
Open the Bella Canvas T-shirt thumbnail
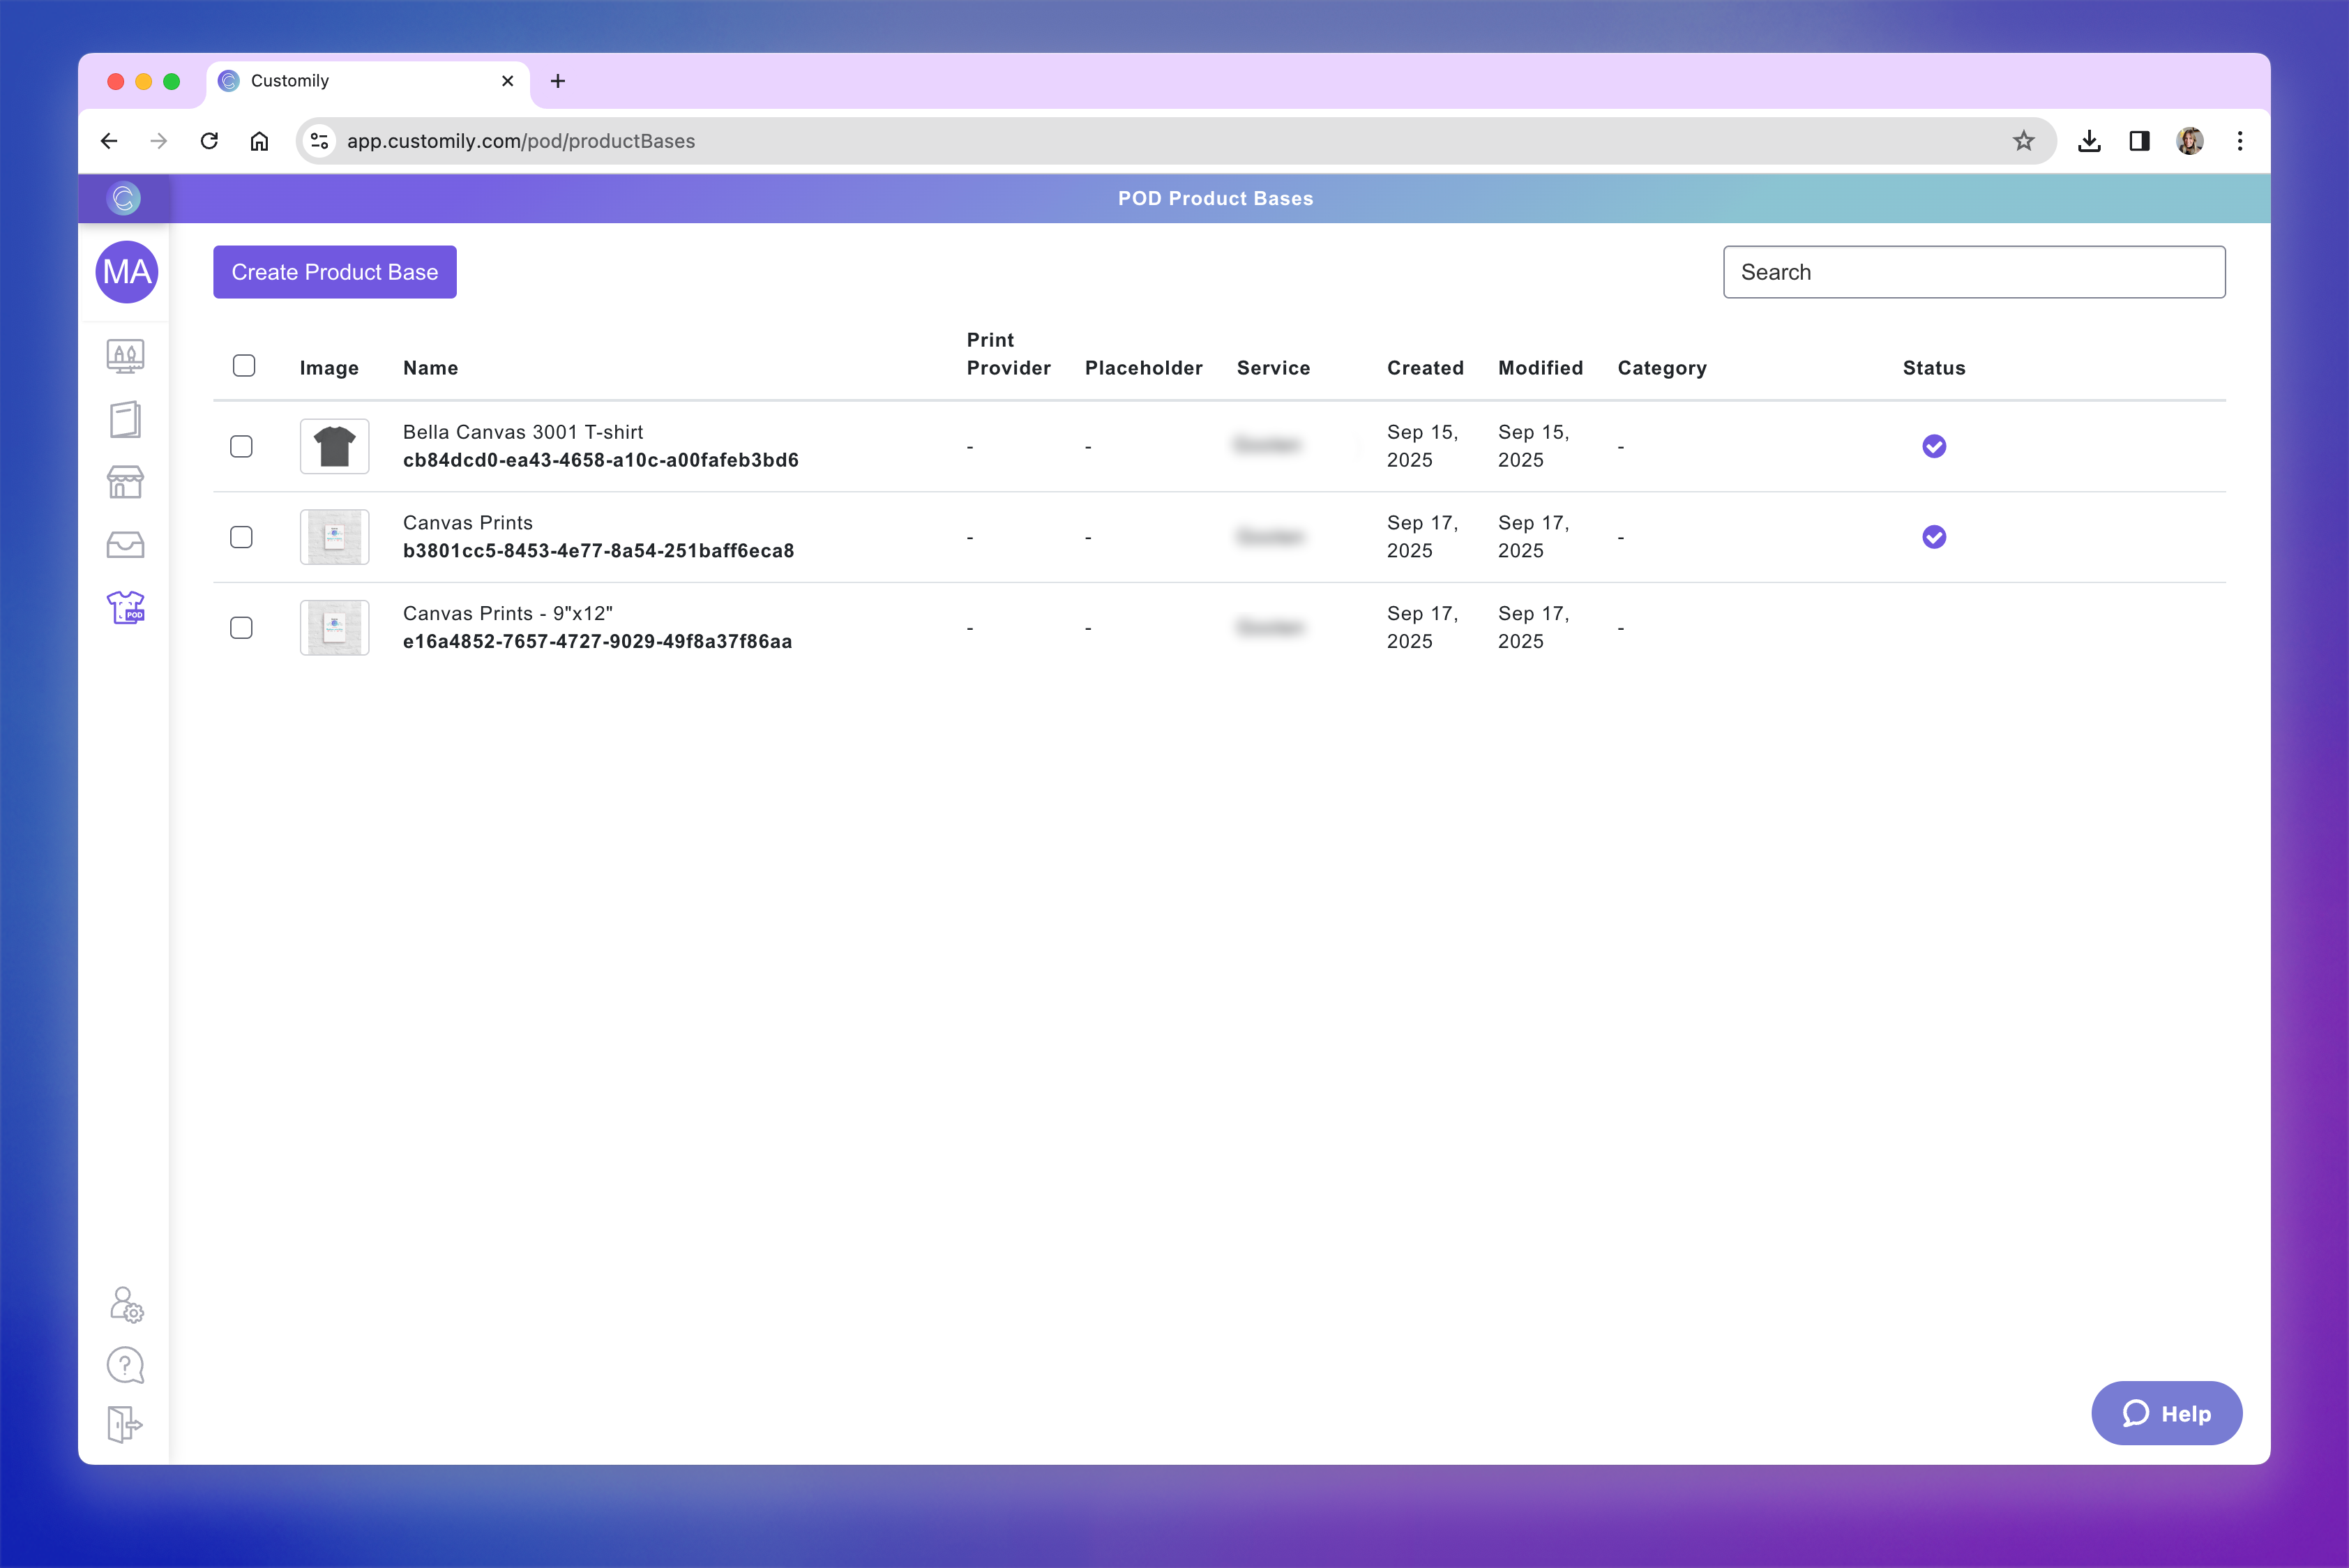coord(334,446)
